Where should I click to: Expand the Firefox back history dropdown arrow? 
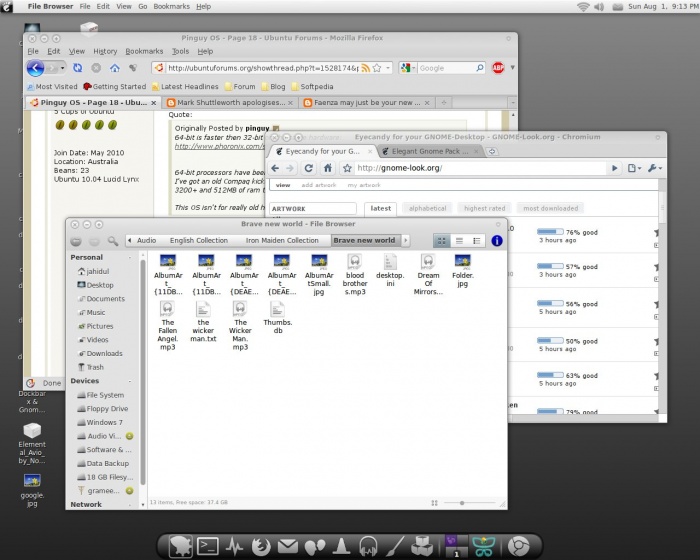[x=63, y=68]
